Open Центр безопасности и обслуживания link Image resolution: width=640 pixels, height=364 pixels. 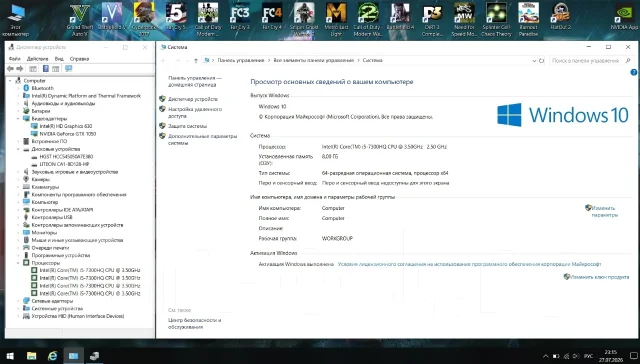tap(194, 324)
